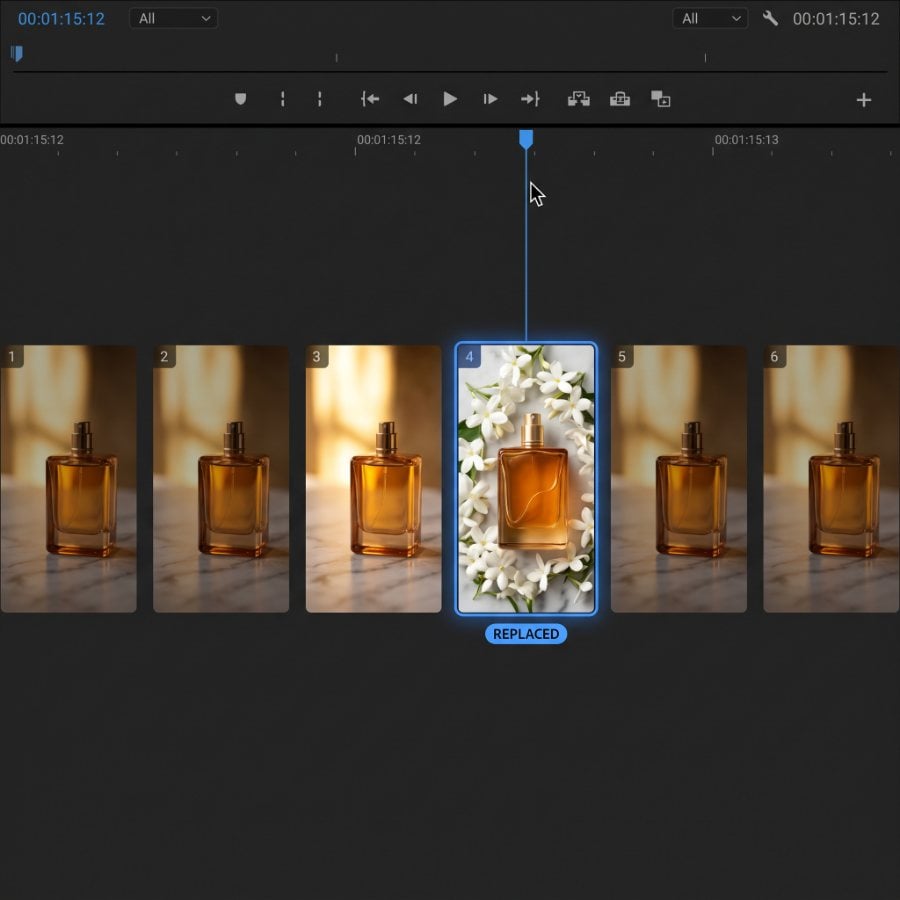Open the button editor plus icon
Image resolution: width=900 pixels, height=900 pixels.
coord(863,100)
